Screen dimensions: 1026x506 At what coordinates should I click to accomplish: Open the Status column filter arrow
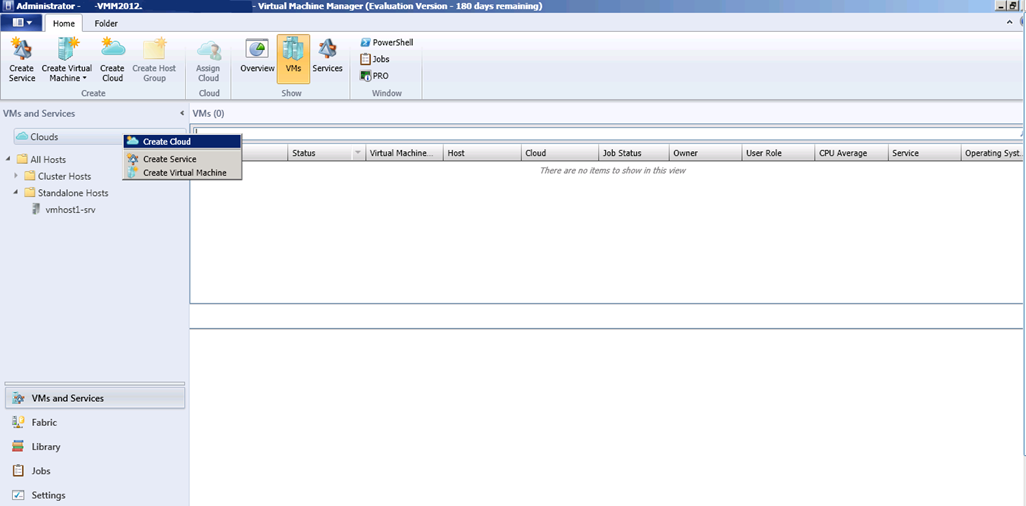pos(358,153)
